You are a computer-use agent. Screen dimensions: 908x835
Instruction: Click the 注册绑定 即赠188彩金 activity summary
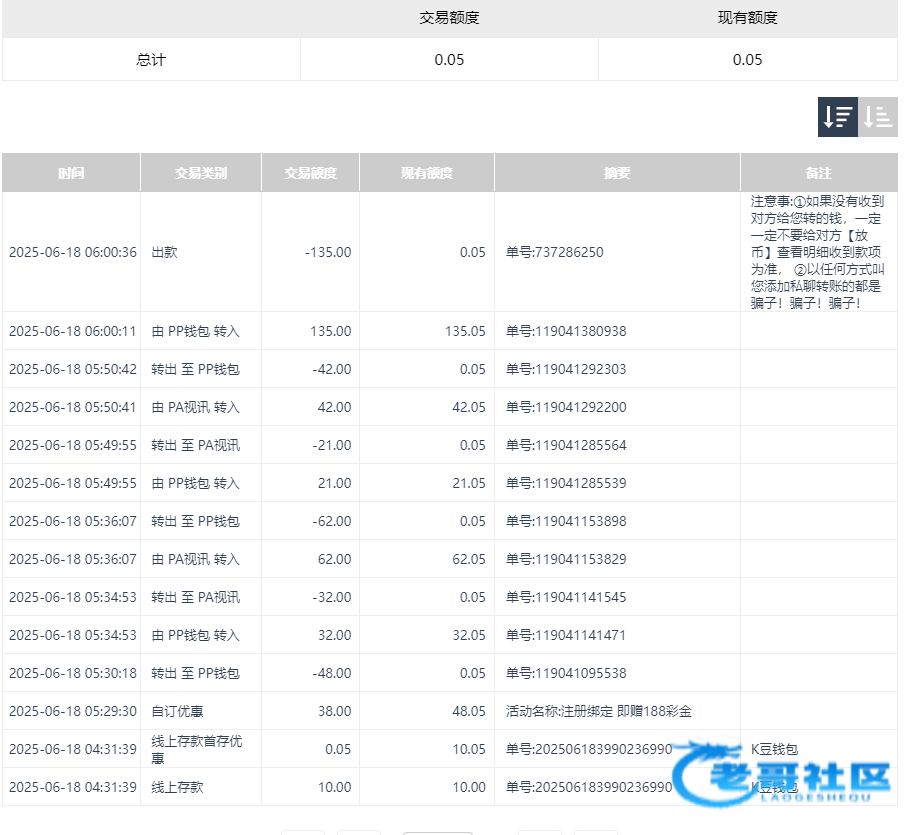[x=598, y=711]
